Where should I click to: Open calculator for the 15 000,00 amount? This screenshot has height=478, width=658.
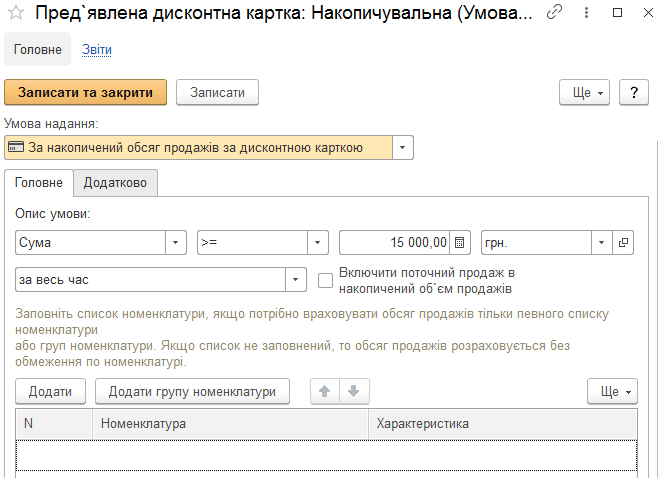click(460, 243)
